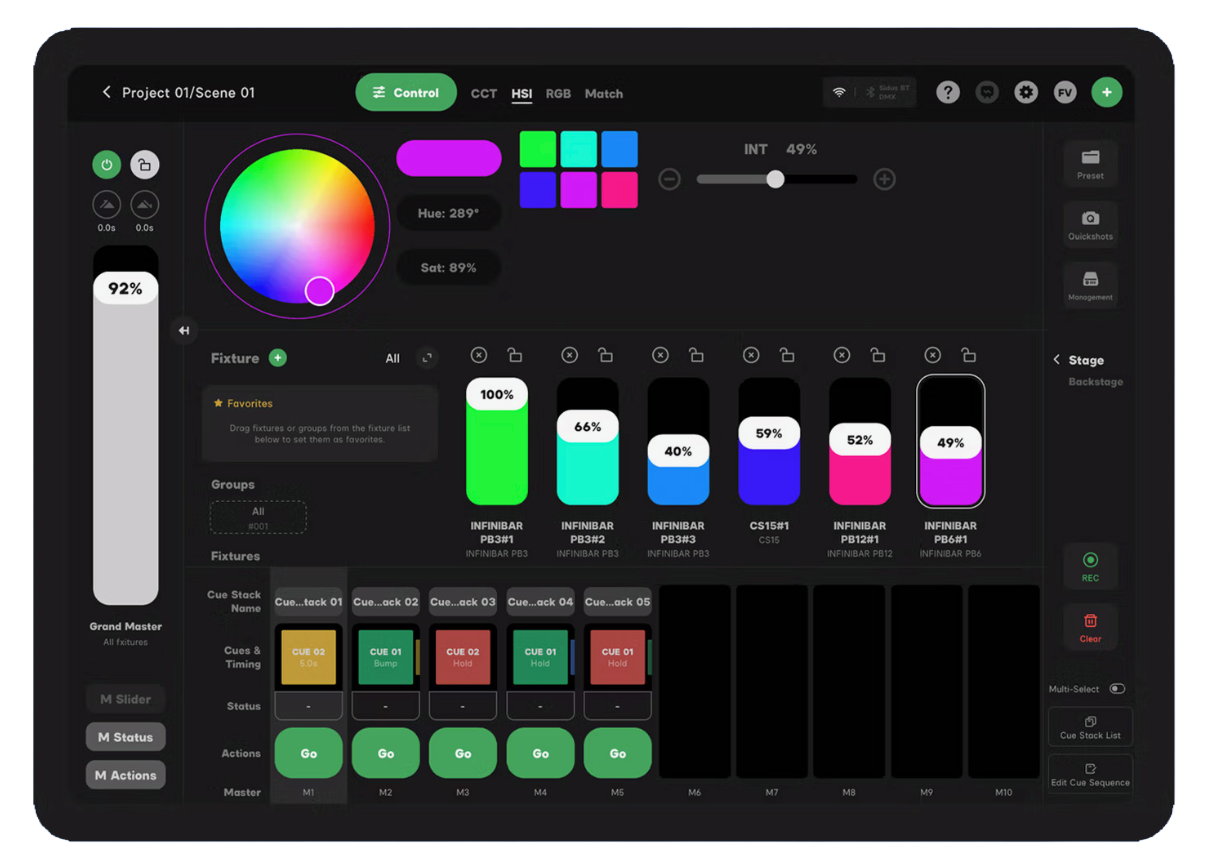1218x858 pixels.
Task: Toggle lock on INFINIBAR PB3#1
Action: tap(515, 354)
